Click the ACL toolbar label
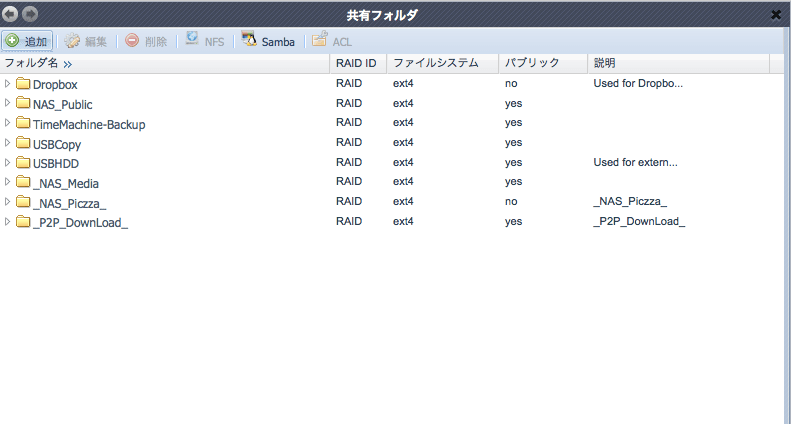Viewport: 791px width, 424px height. pos(342,42)
